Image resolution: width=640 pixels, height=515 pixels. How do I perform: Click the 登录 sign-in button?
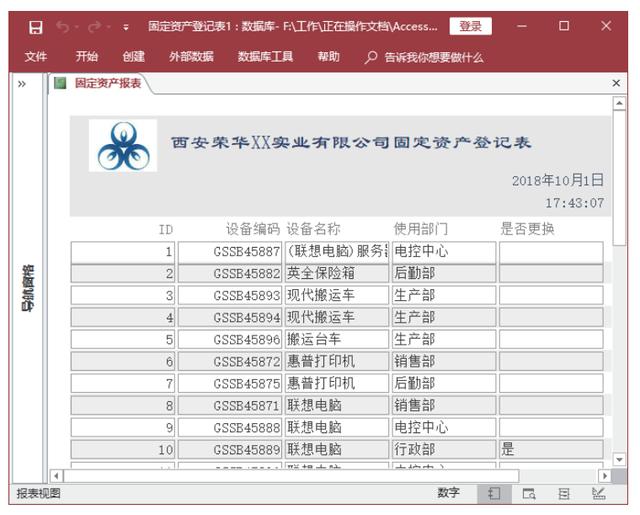point(470,26)
